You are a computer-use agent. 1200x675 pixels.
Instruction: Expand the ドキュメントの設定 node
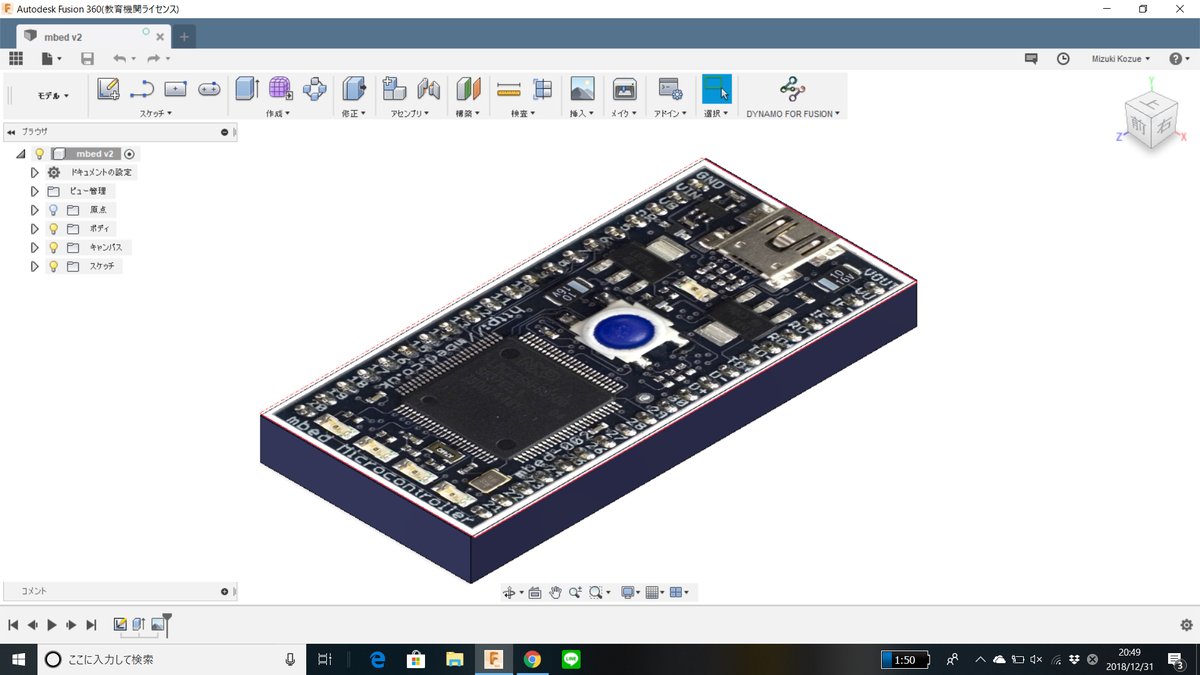(x=35, y=172)
